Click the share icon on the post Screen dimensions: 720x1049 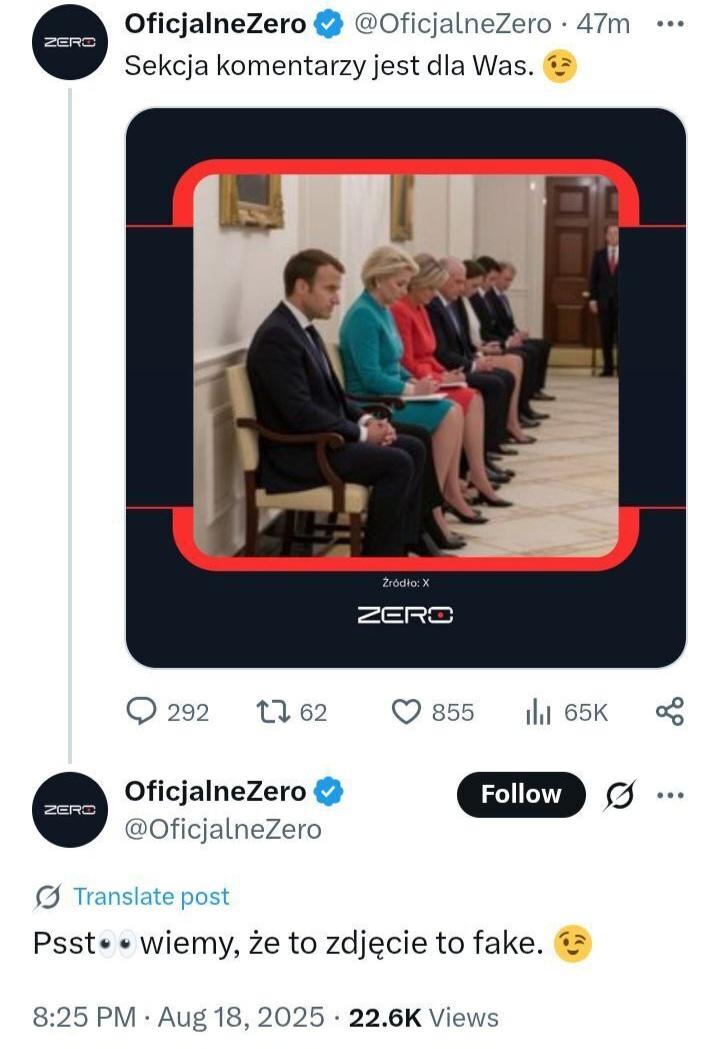pyautogui.click(x=669, y=711)
